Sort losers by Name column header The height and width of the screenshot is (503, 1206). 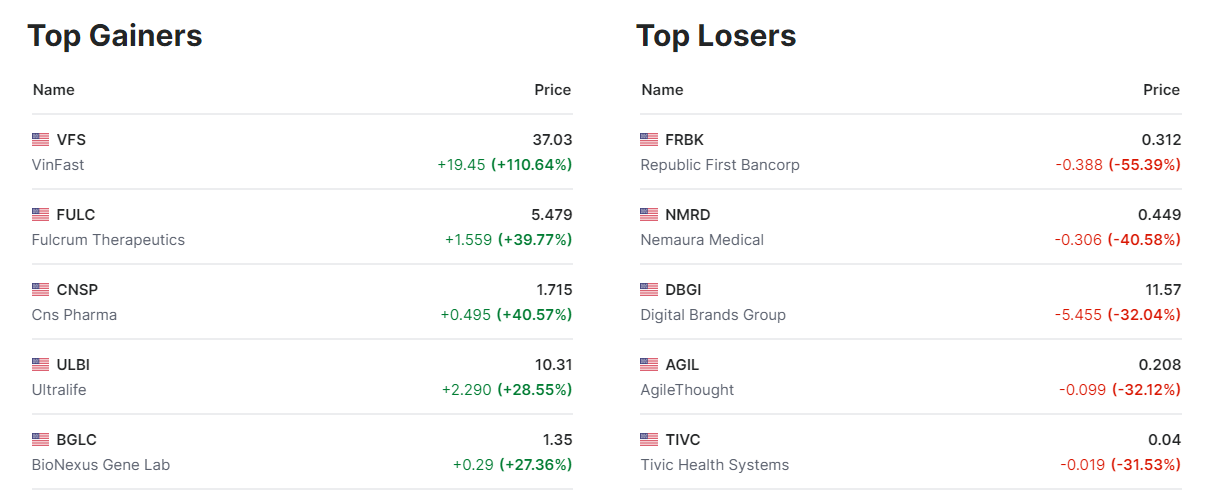(662, 90)
